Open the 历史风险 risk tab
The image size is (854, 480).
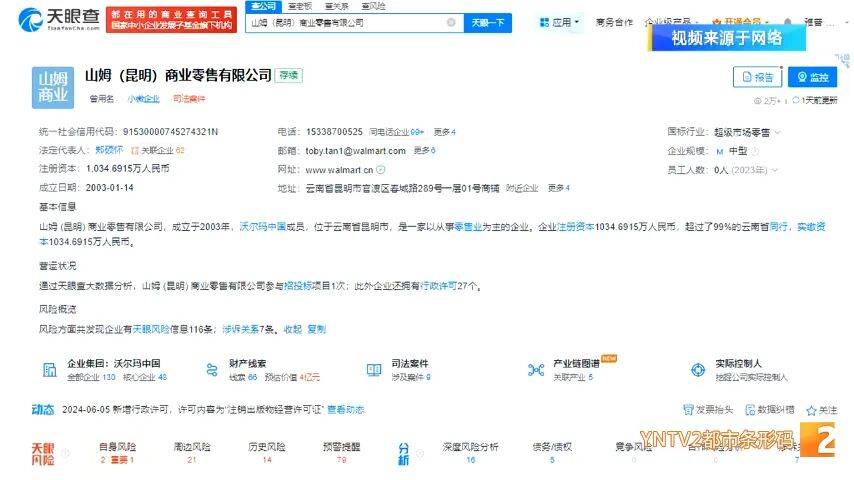tap(267, 452)
